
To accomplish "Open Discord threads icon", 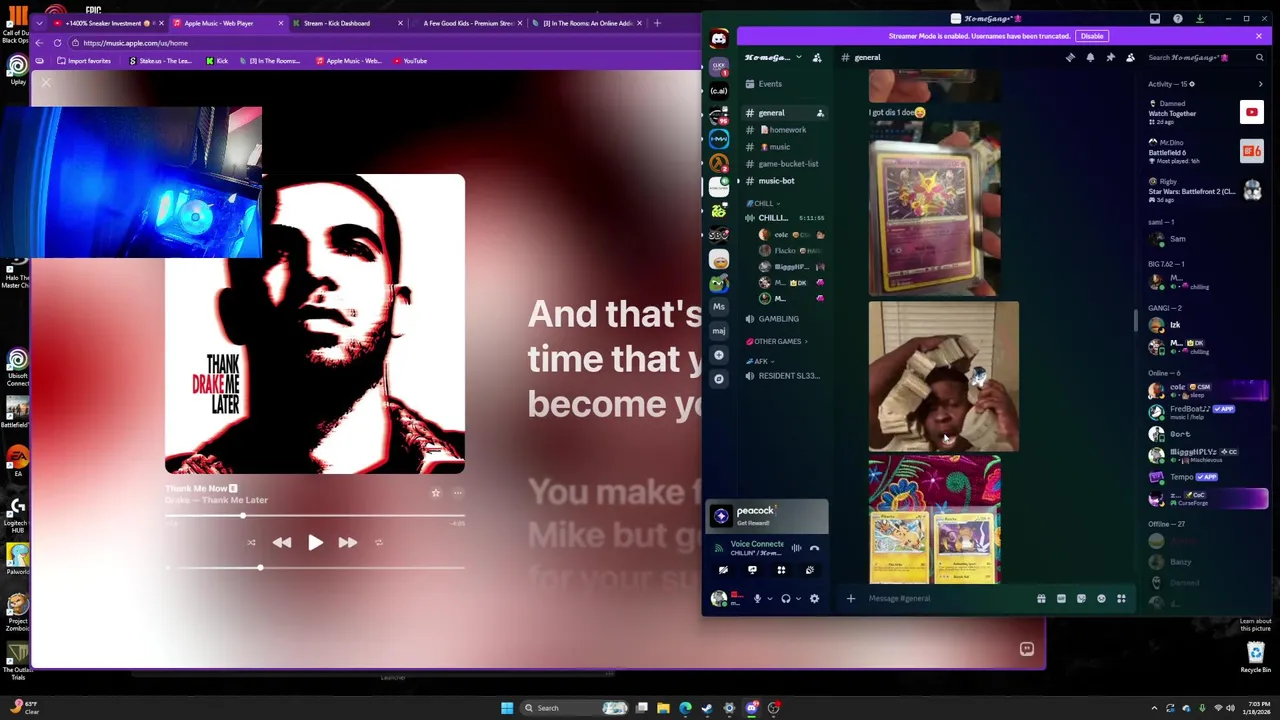I will [x=1070, y=58].
